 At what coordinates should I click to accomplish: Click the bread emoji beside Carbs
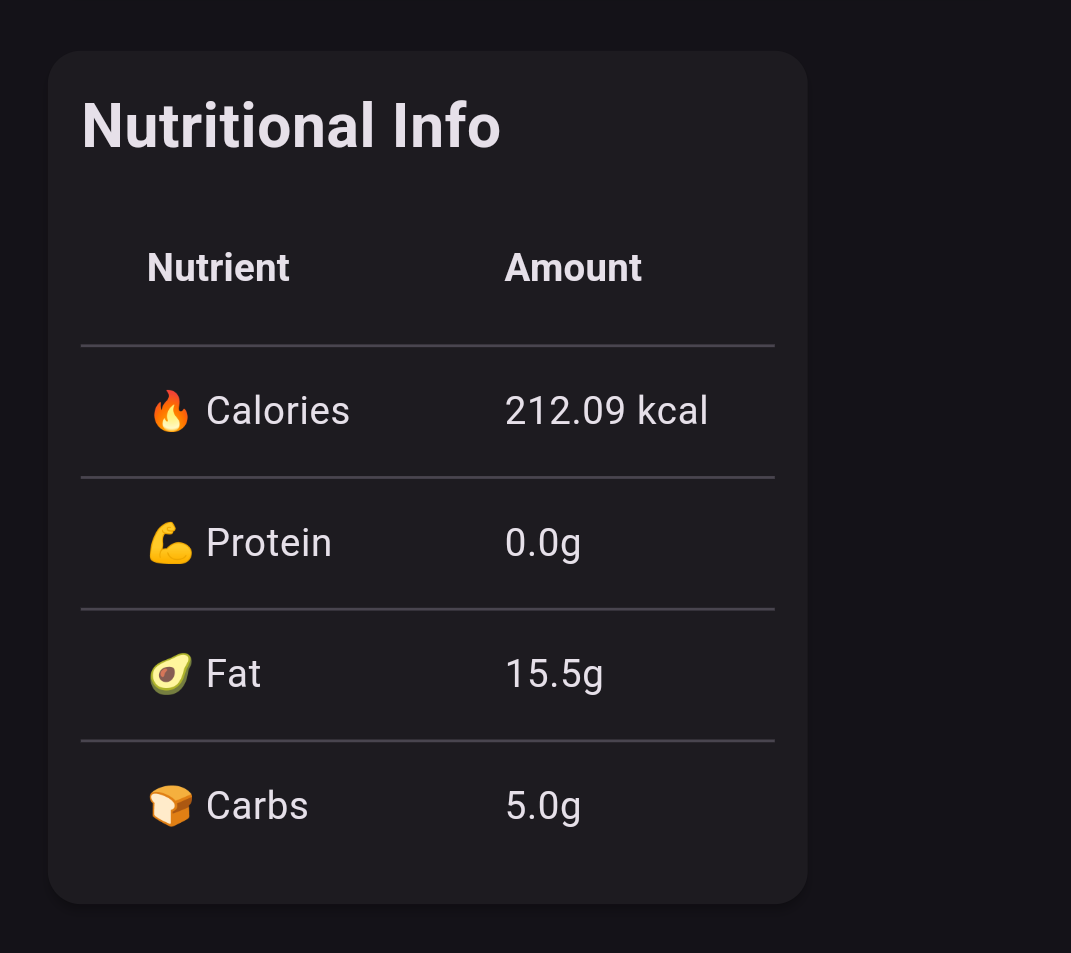[x=170, y=806]
